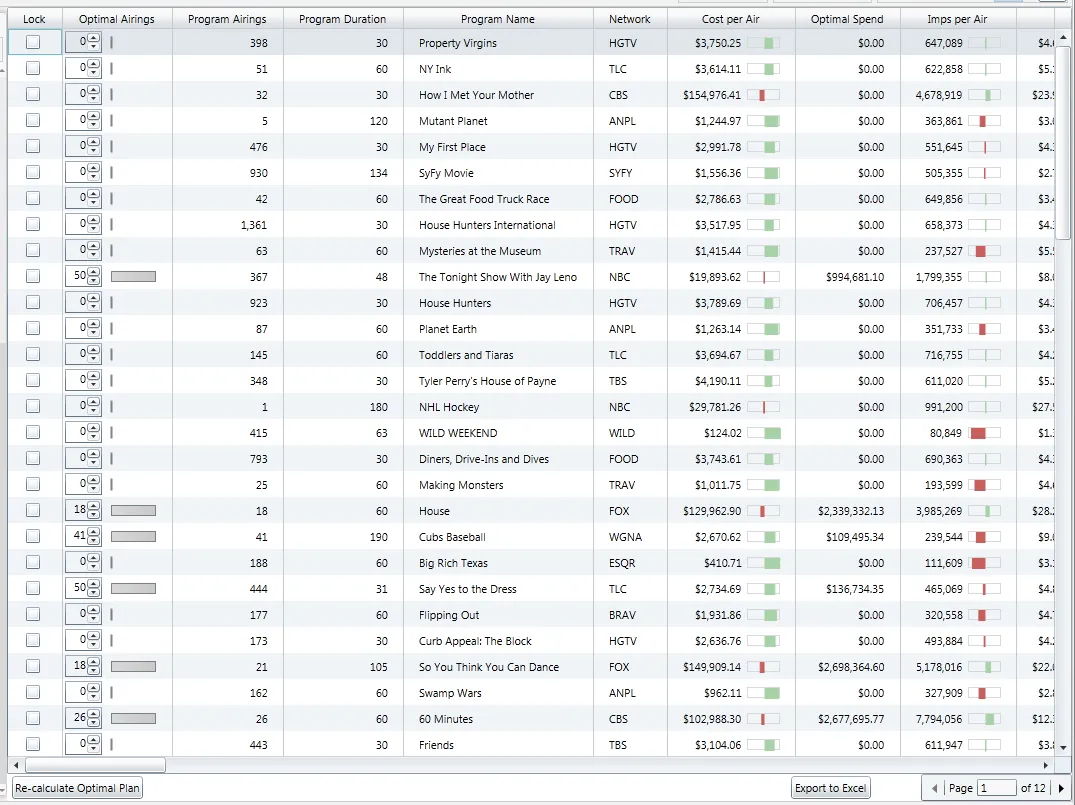The width and height of the screenshot is (1075, 805).
Task: Click the $154,976.41 Cost per Air value
Action: [x=712, y=95]
